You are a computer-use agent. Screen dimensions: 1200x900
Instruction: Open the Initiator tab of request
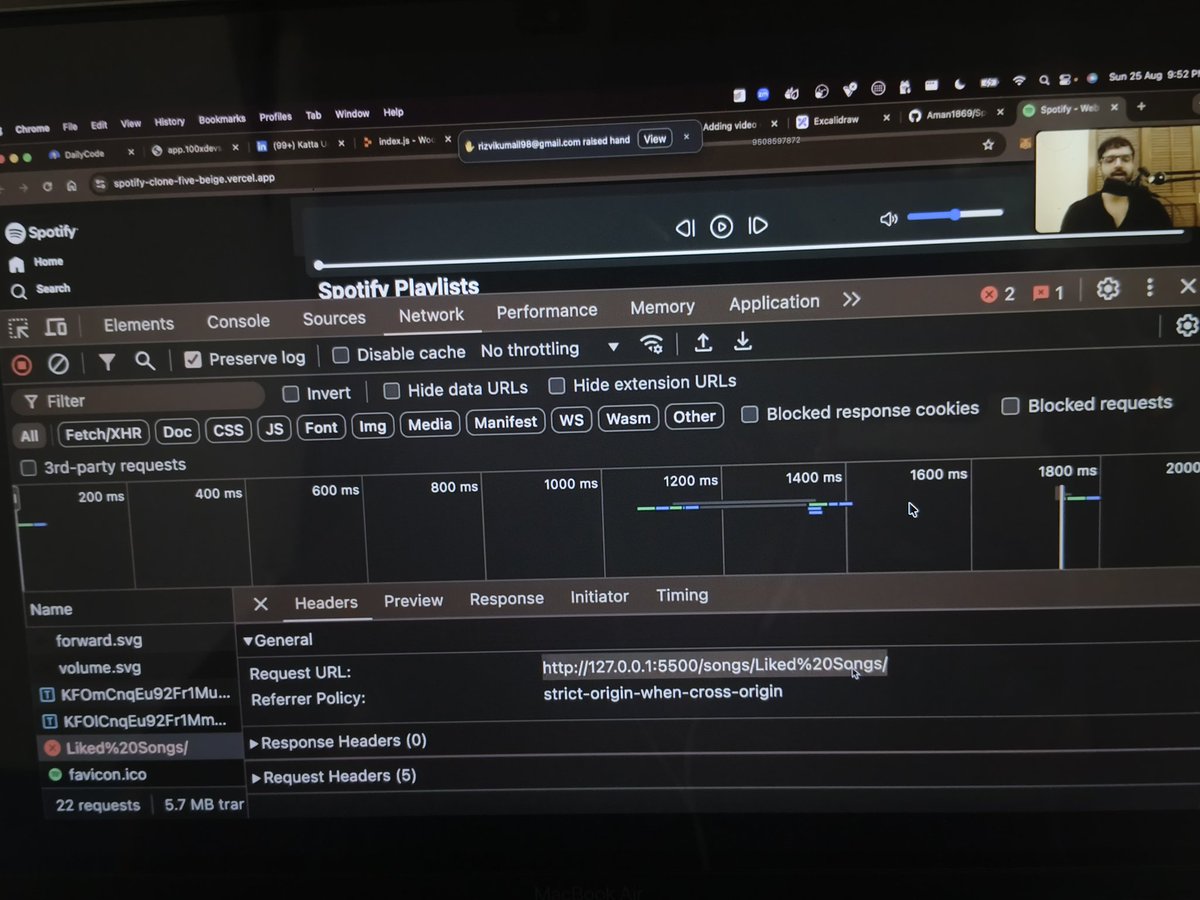point(599,596)
